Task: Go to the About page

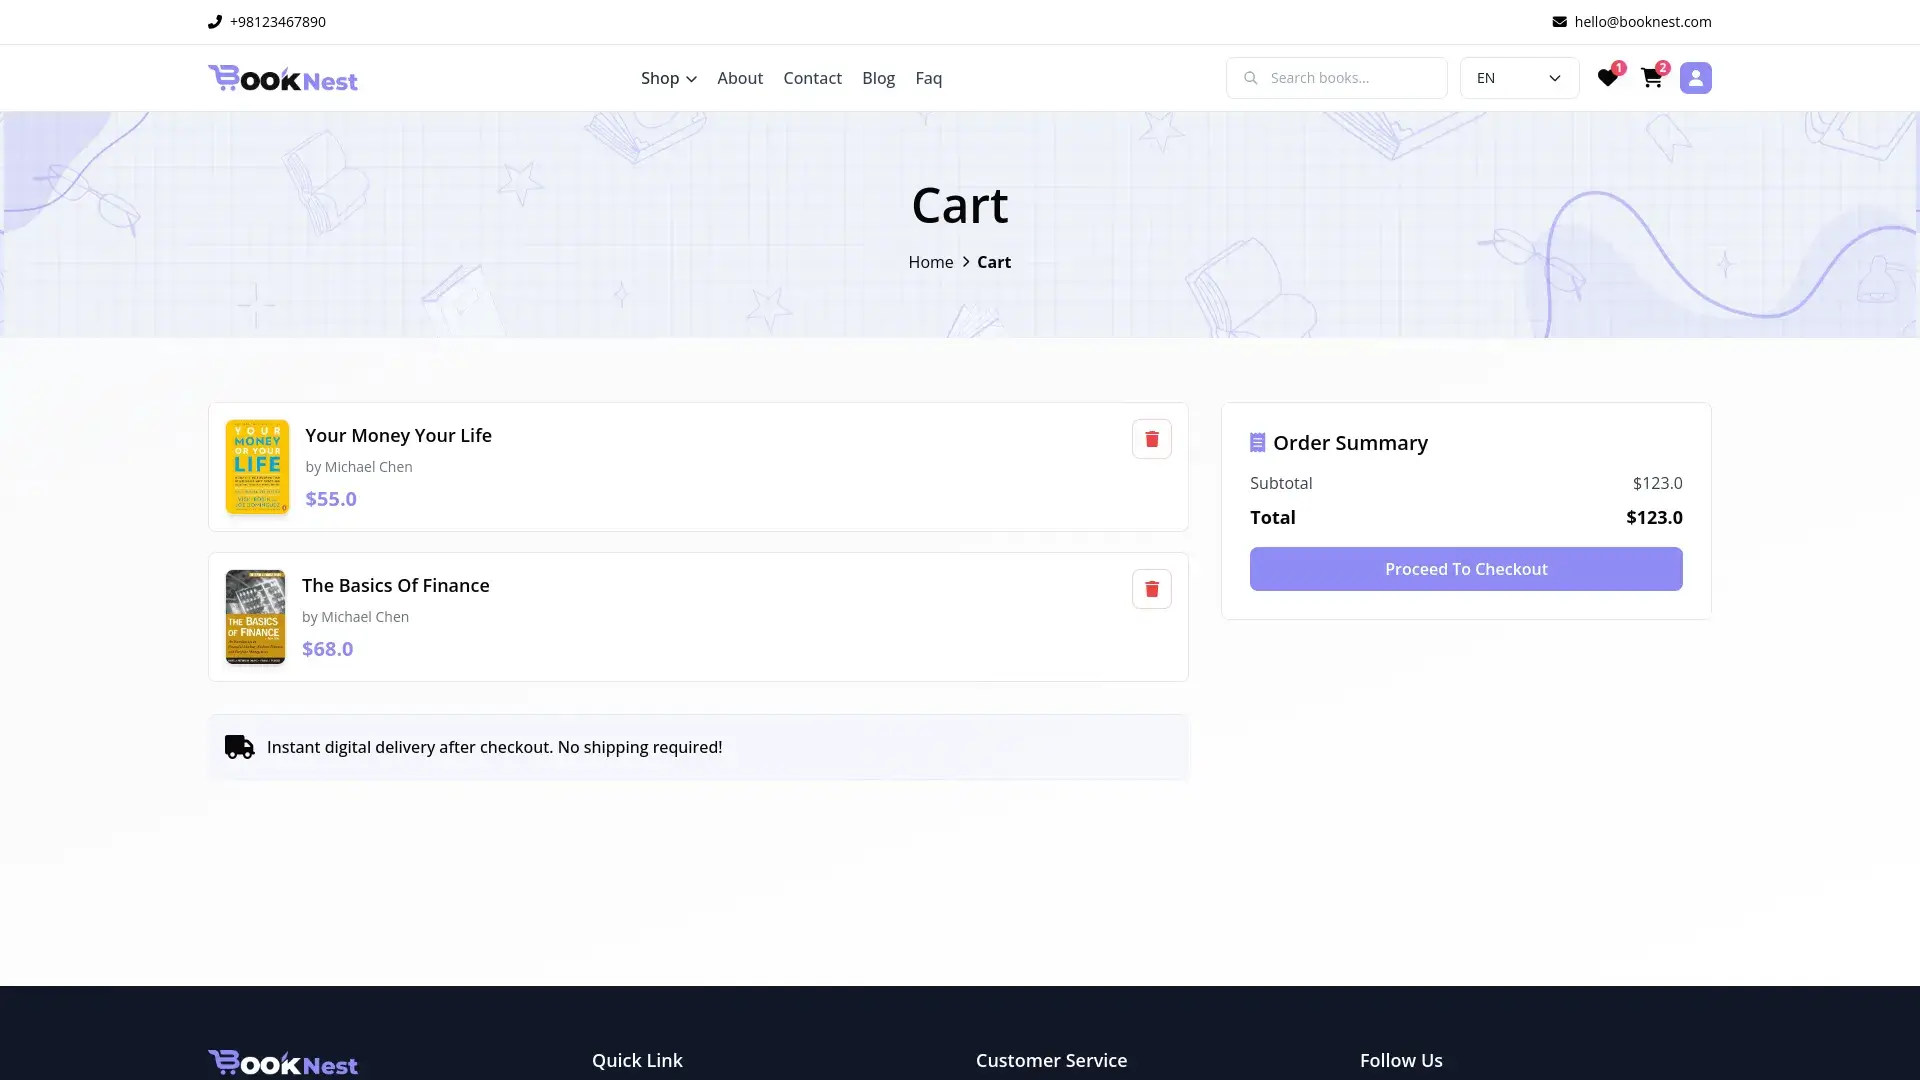Action: pyautogui.click(x=739, y=78)
